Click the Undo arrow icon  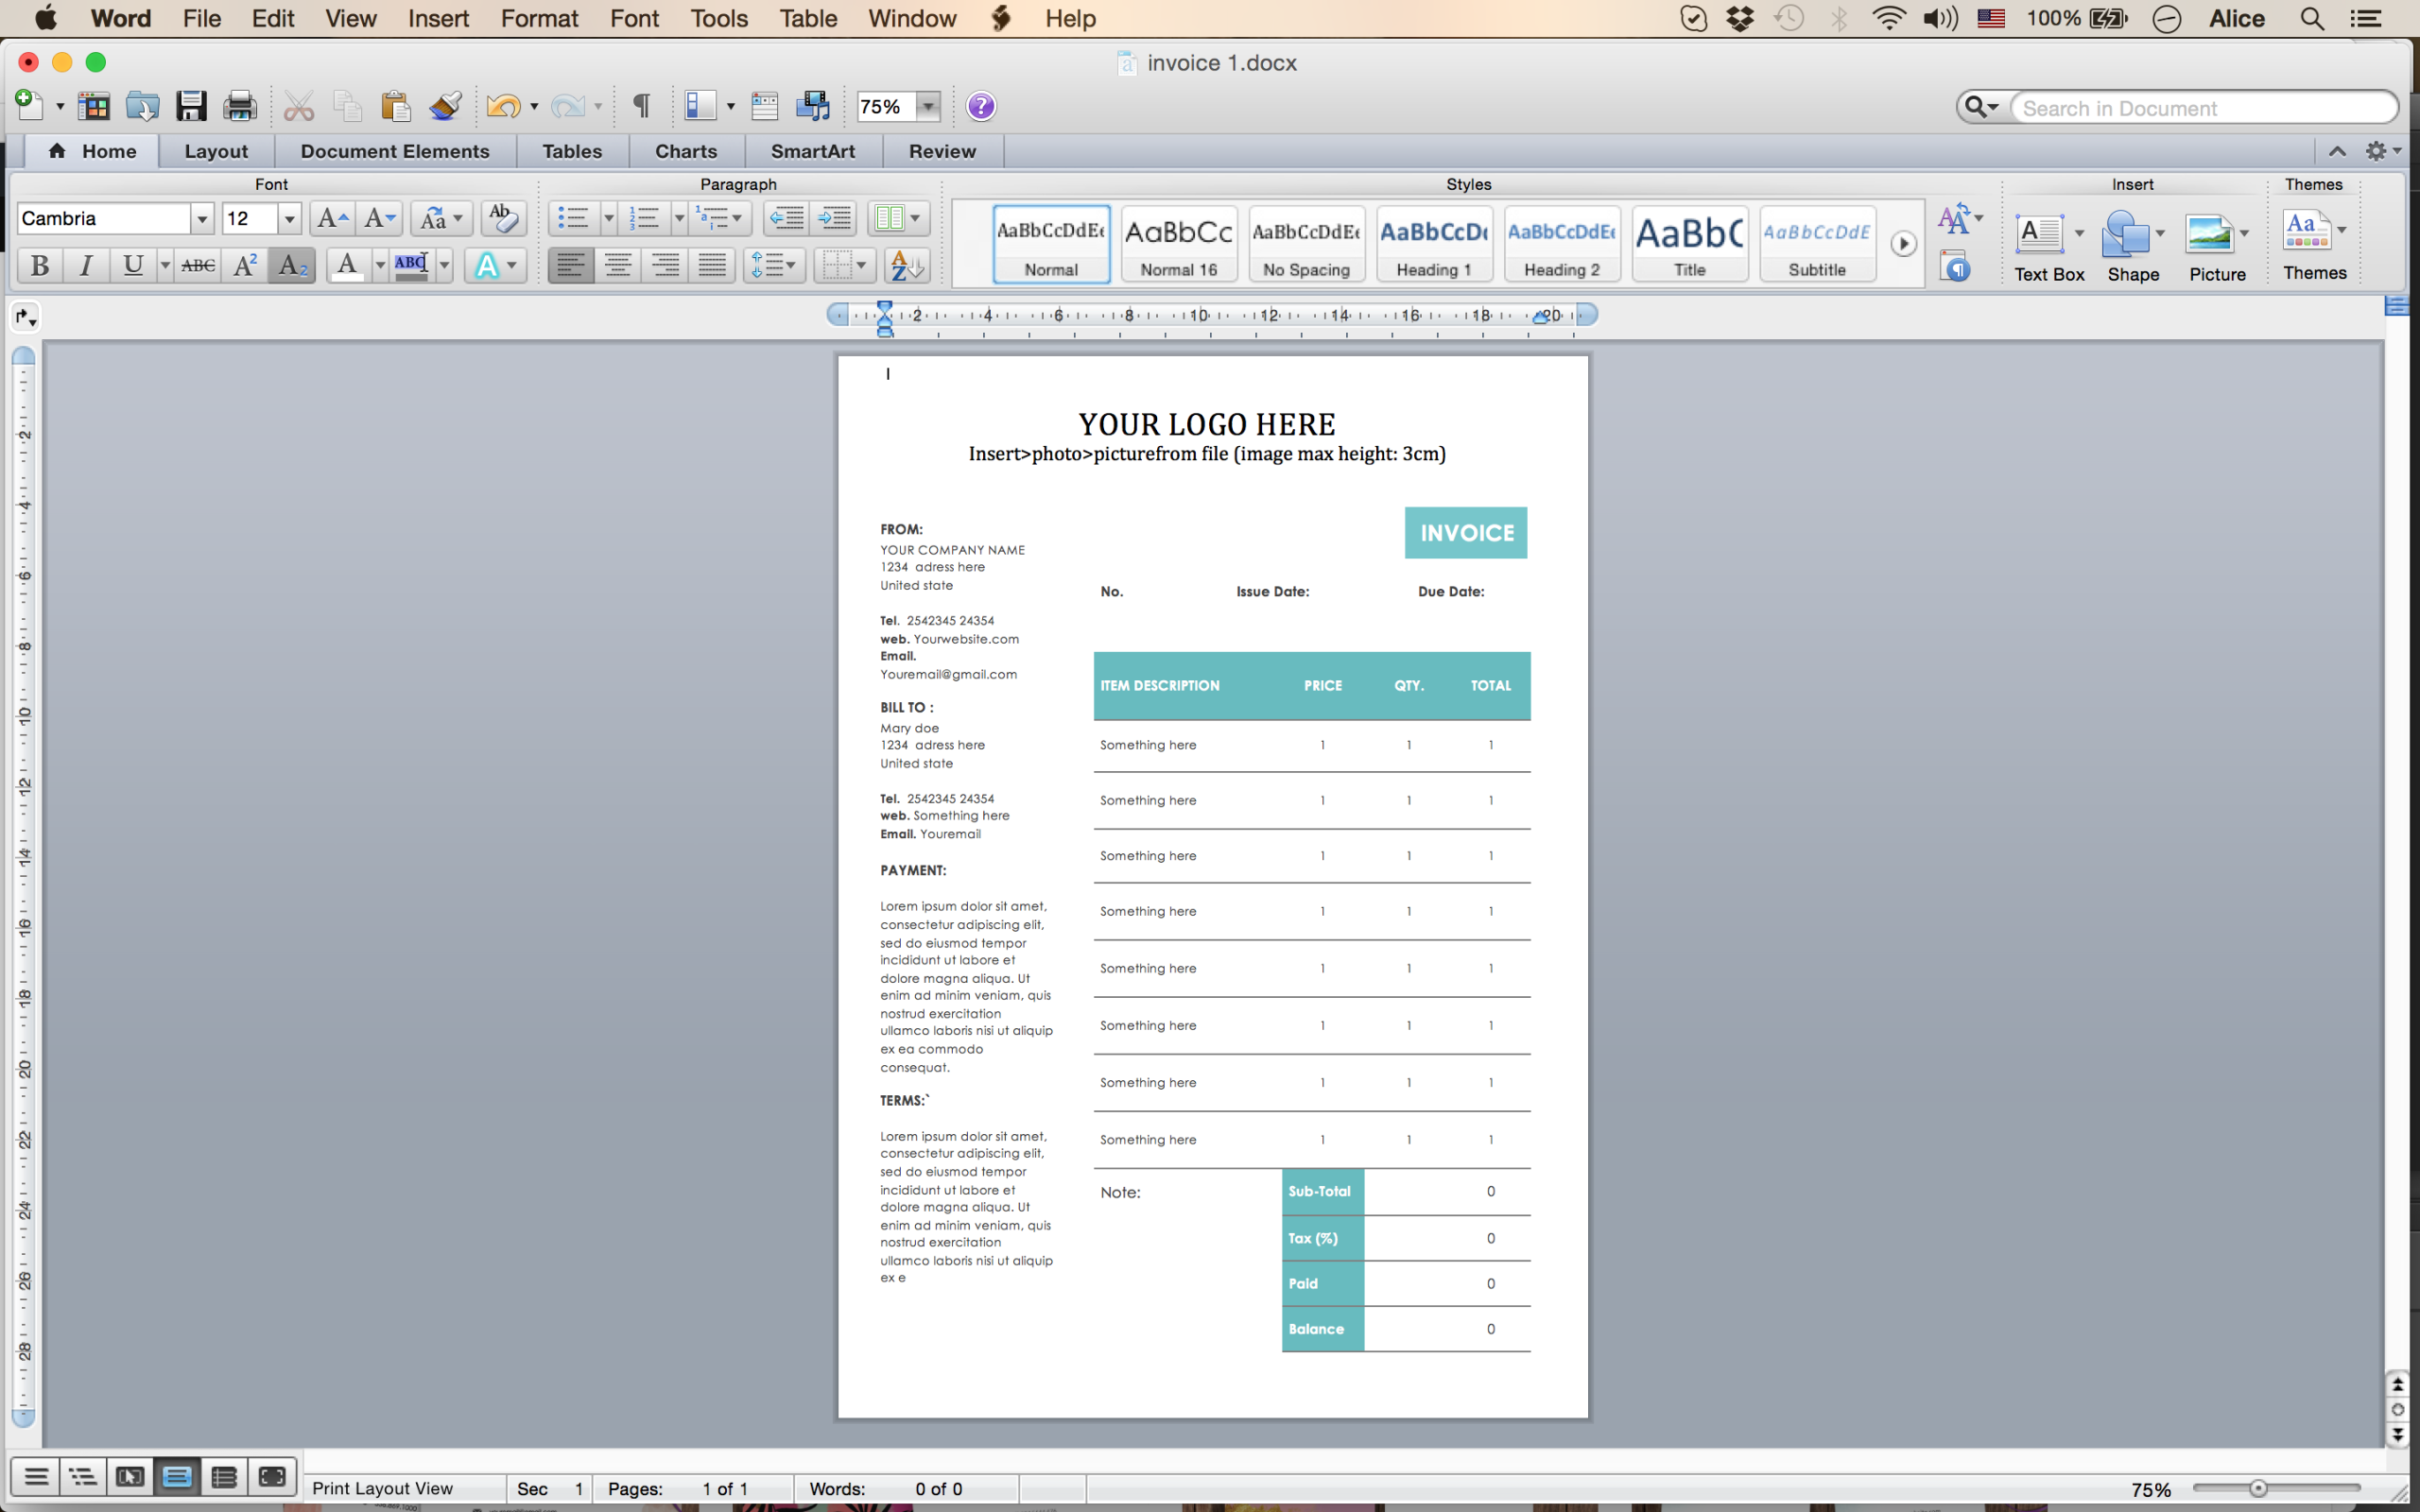point(503,106)
